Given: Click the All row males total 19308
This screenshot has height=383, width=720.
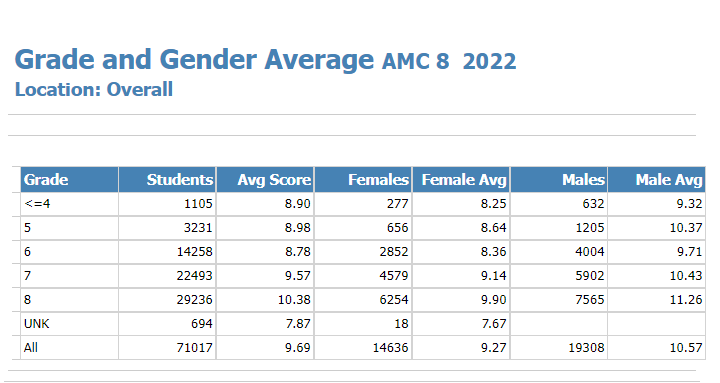Looking at the screenshot, I should [586, 348].
